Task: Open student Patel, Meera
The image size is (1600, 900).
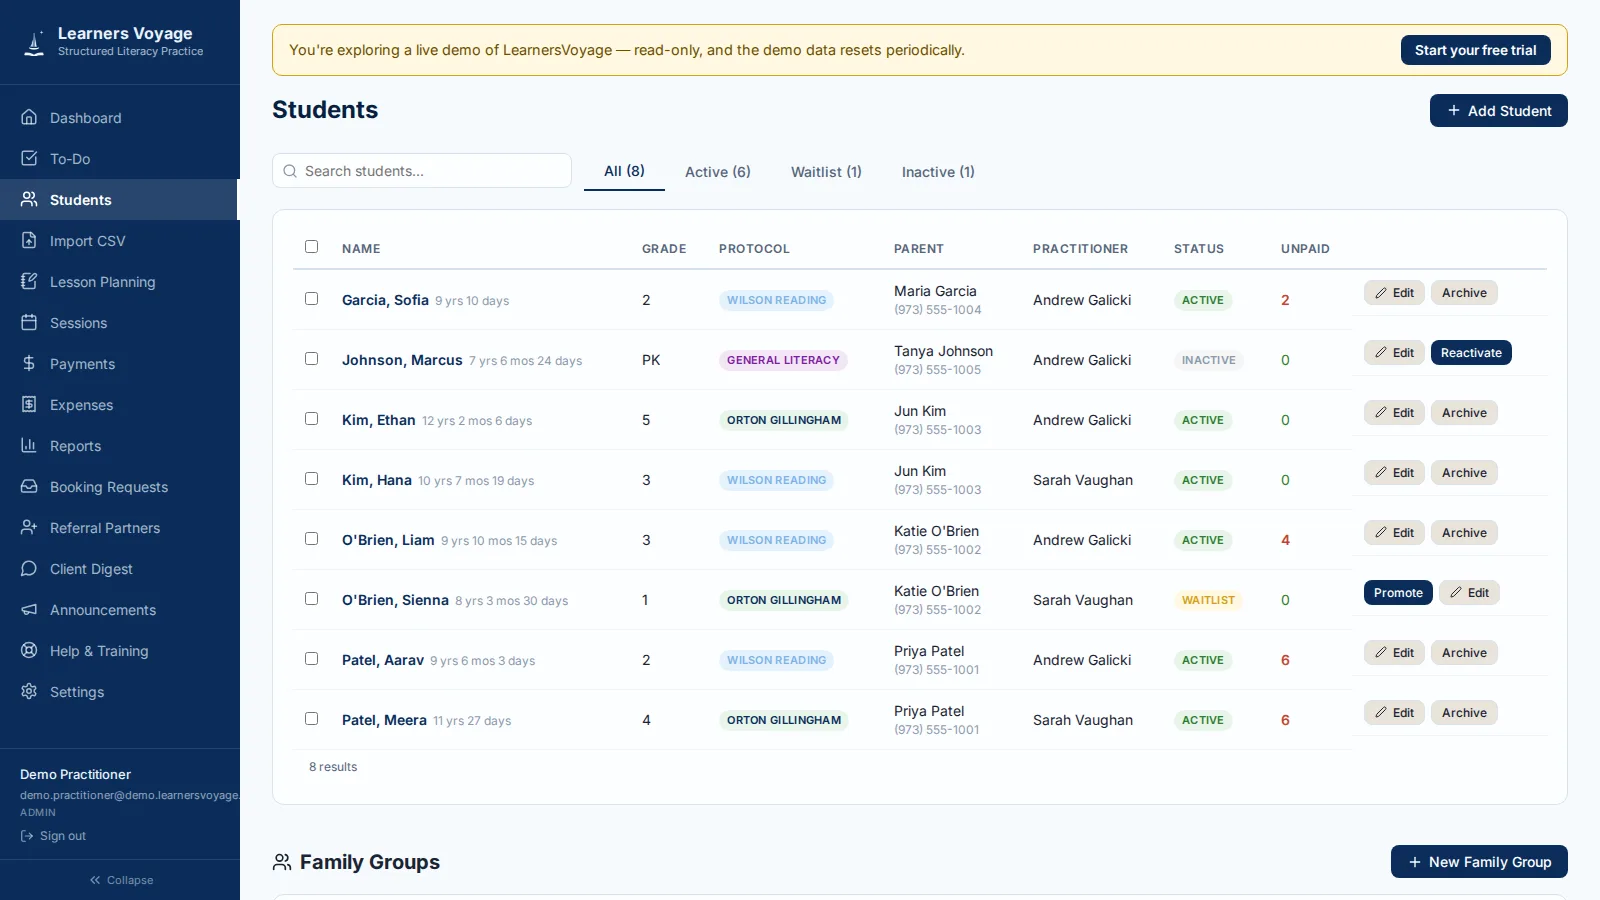Action: (384, 720)
